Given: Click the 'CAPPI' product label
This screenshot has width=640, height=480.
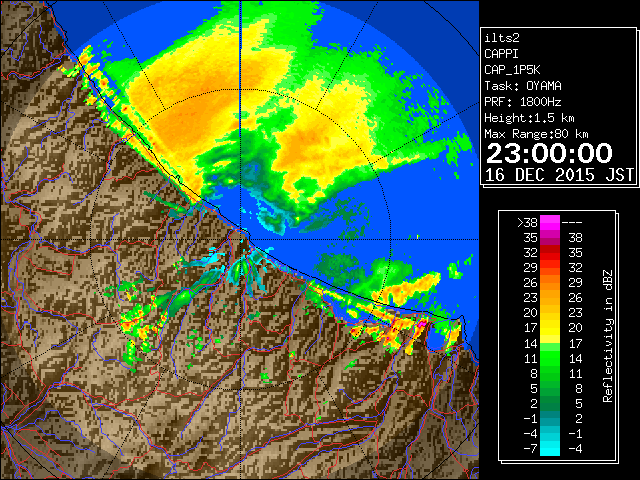Looking at the screenshot, I should [x=501, y=54].
